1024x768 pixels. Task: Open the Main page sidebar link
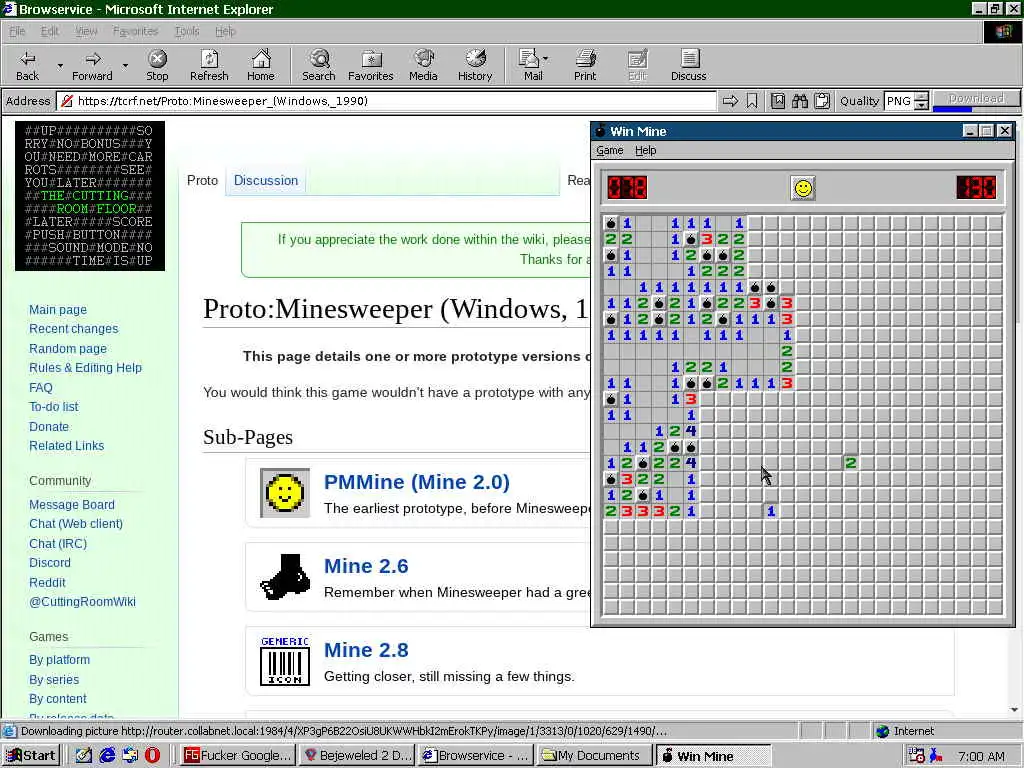tap(57, 310)
